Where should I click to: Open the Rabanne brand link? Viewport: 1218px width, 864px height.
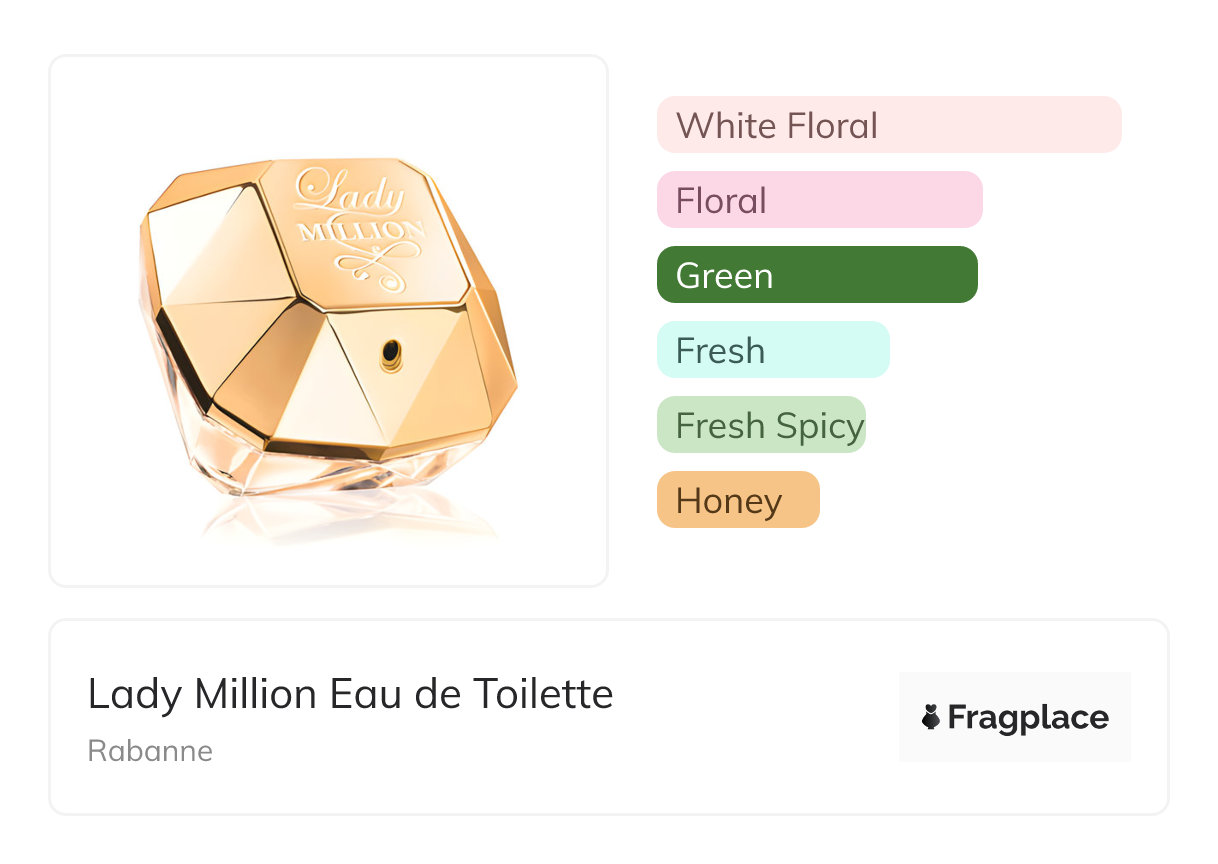click(x=150, y=751)
